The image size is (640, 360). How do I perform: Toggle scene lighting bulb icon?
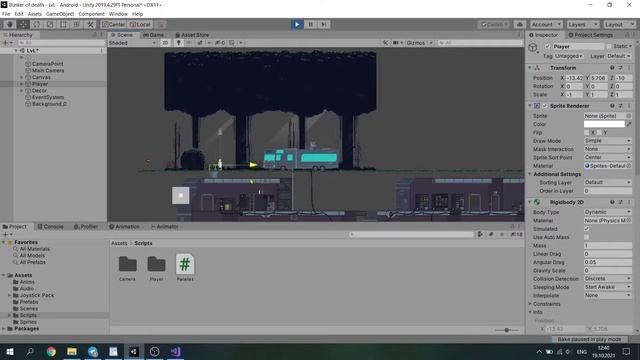point(178,43)
